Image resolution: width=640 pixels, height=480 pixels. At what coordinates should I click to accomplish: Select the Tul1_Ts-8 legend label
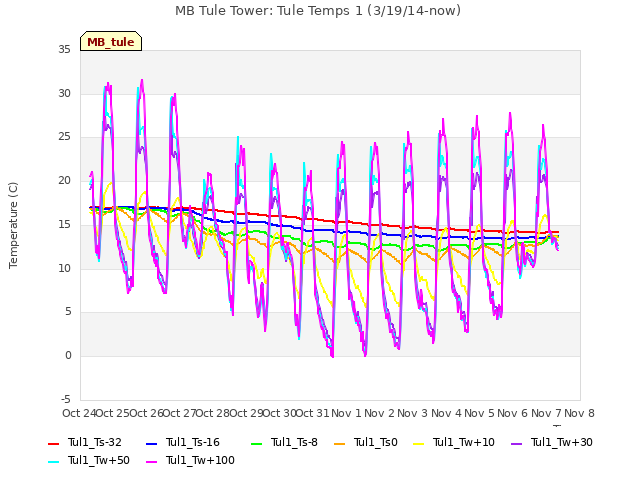(x=294, y=442)
